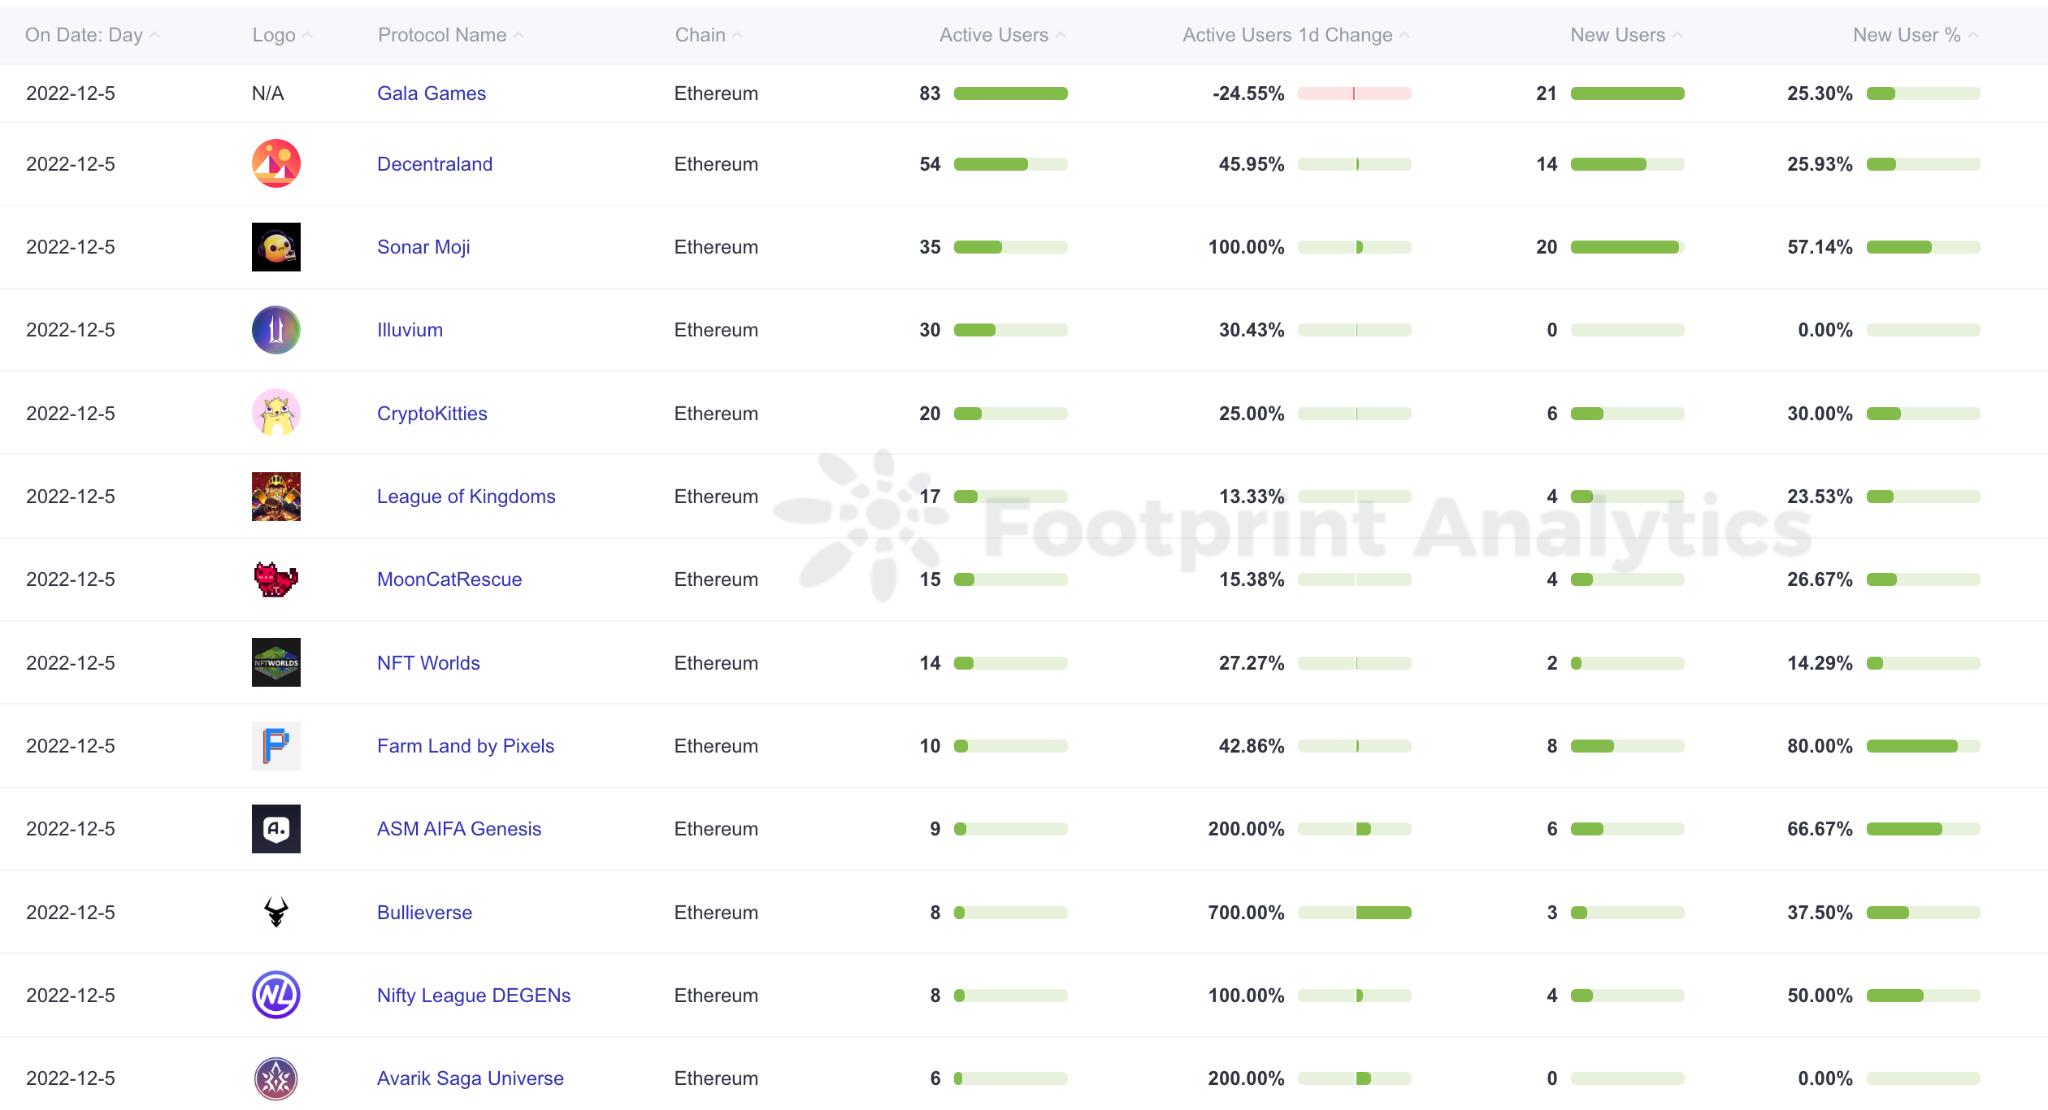Click Gala Games active users value 83
The height and width of the screenshot is (1110, 2048).
(x=930, y=93)
